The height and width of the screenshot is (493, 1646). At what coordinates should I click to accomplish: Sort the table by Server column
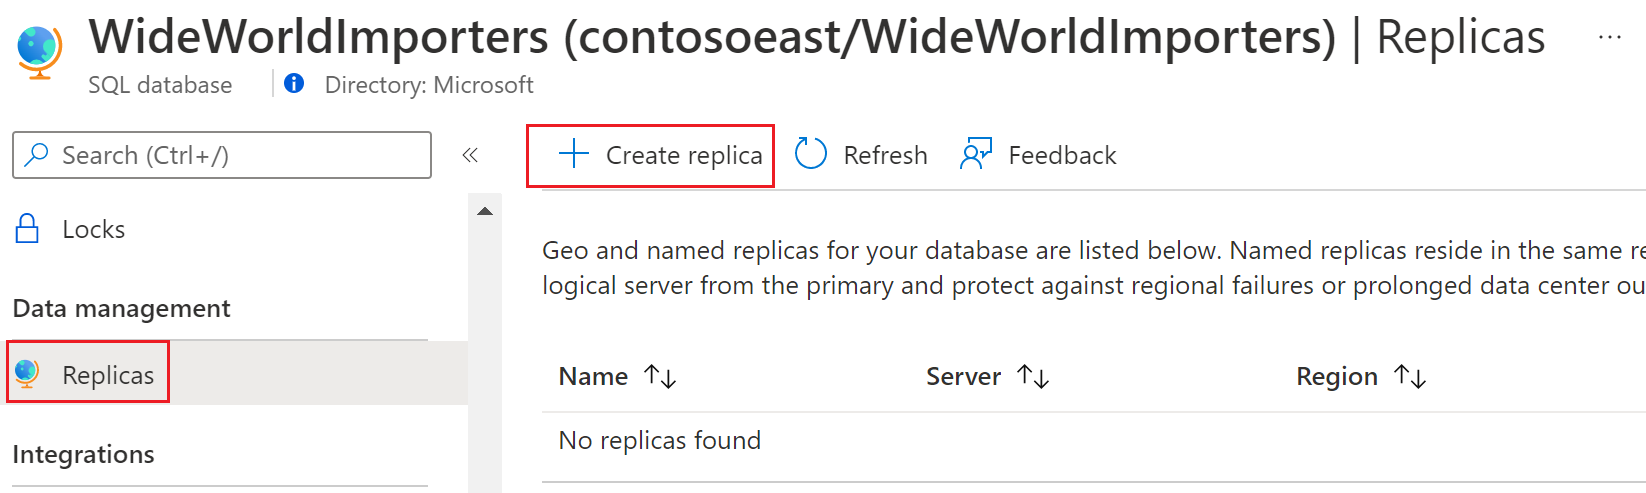(x=1032, y=376)
